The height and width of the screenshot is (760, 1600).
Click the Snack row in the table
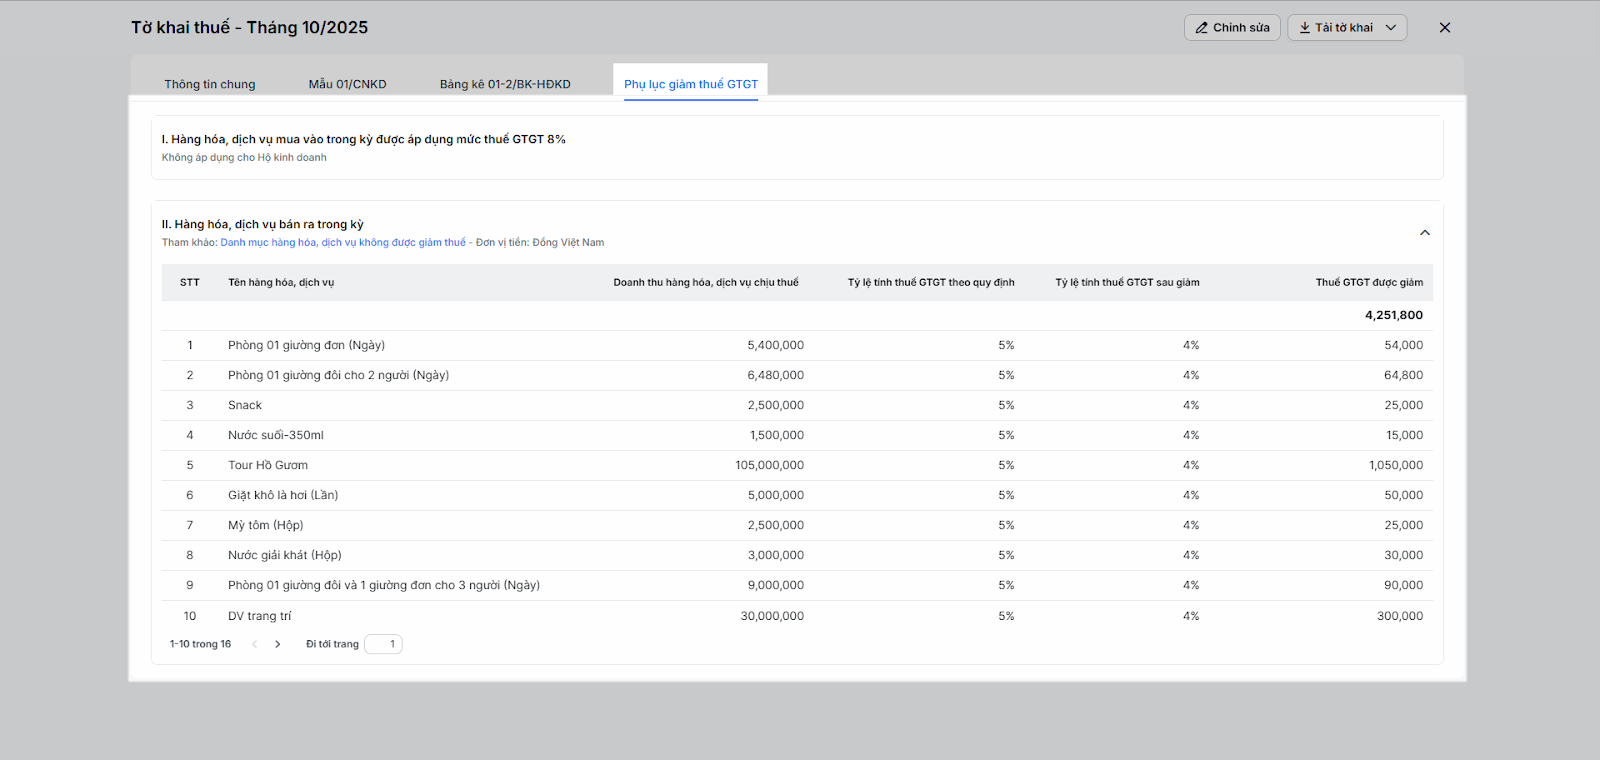tap(245, 405)
